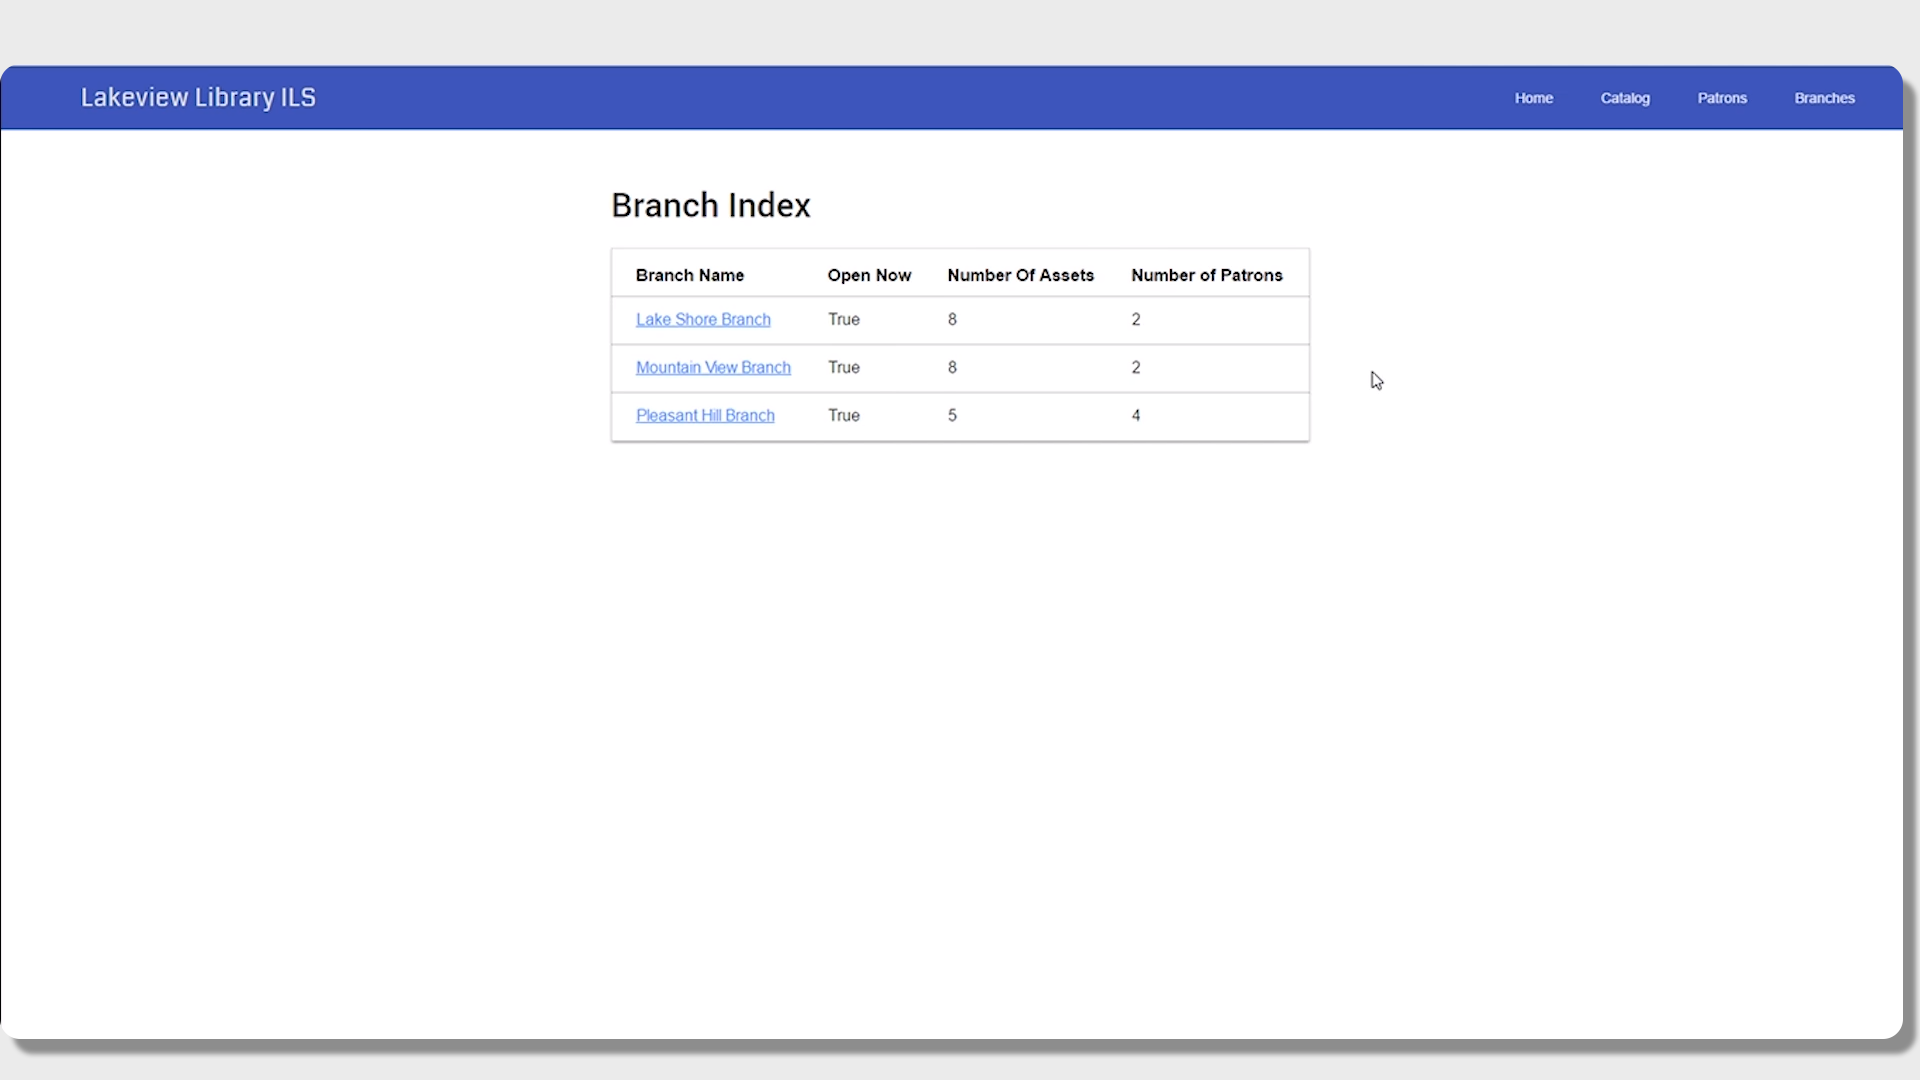Click the Number Of Assets column header
The width and height of the screenshot is (1920, 1080).
tap(1021, 275)
